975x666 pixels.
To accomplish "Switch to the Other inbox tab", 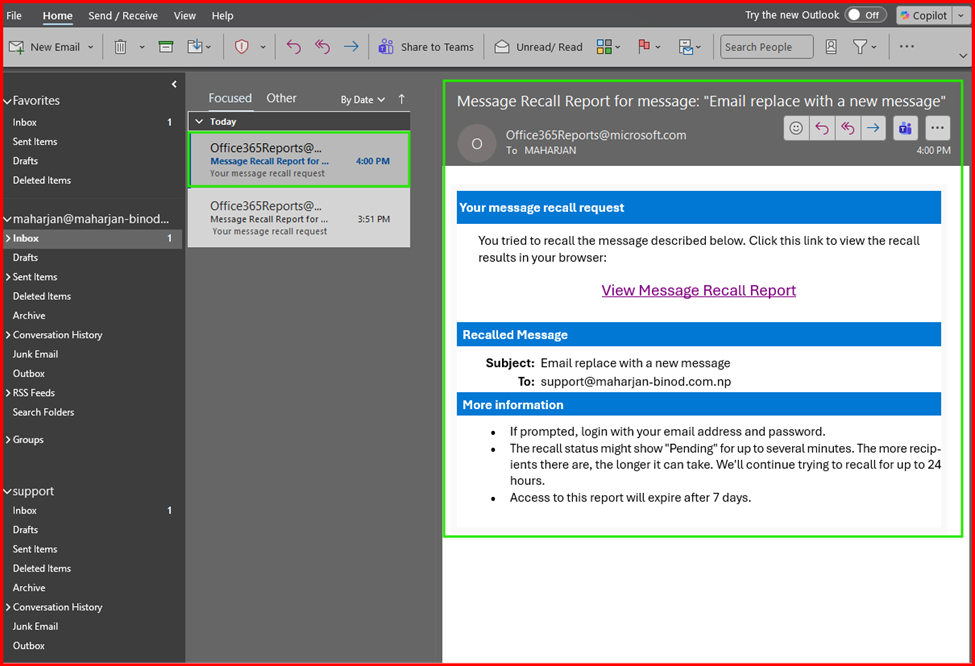I will click(x=281, y=98).
